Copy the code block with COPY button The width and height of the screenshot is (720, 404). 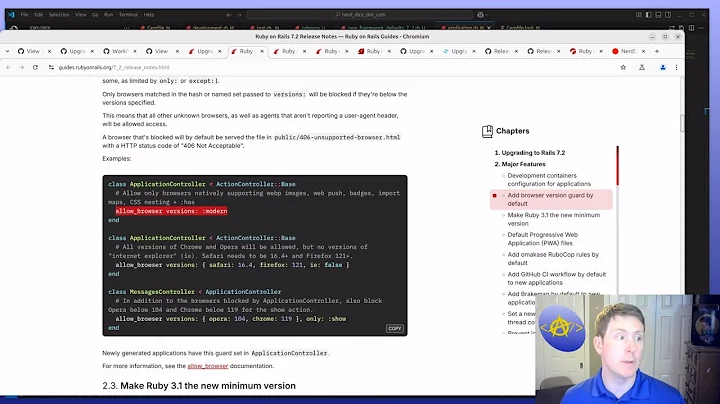point(394,329)
